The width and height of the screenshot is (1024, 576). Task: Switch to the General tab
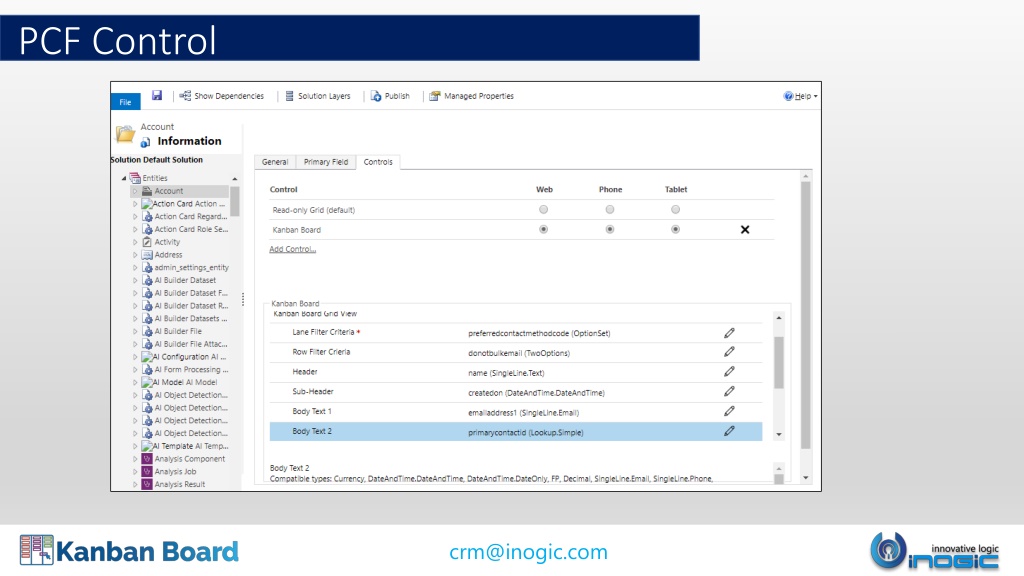[x=275, y=162]
